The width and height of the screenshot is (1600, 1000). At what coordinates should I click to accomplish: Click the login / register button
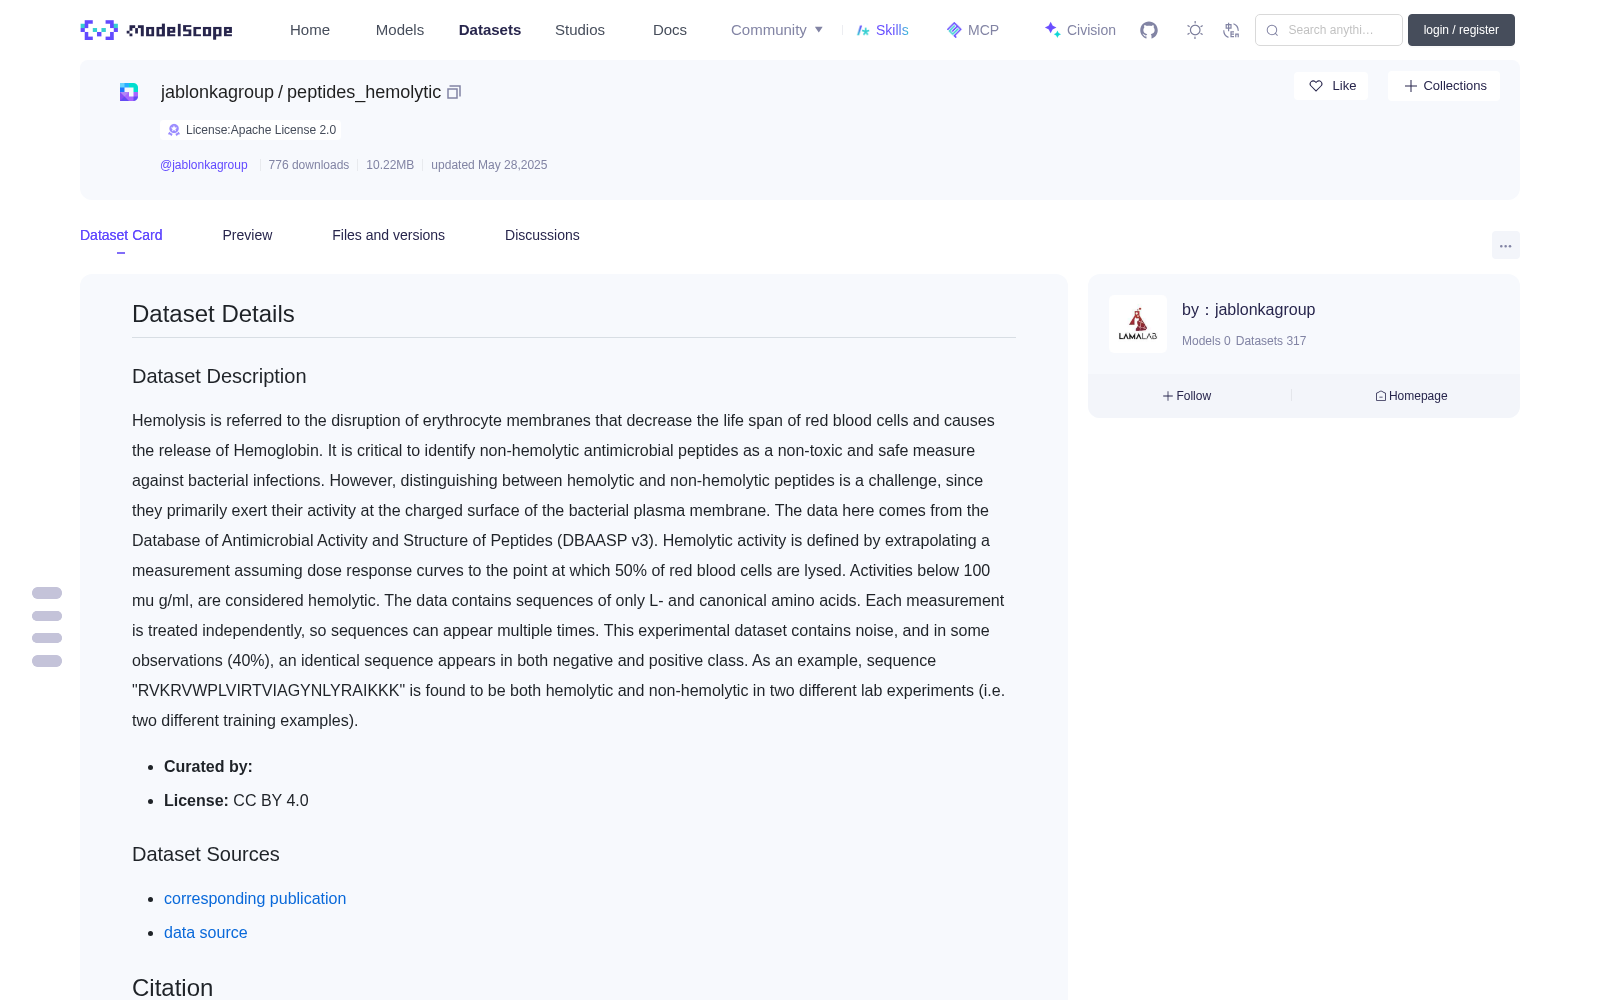pos(1461,30)
